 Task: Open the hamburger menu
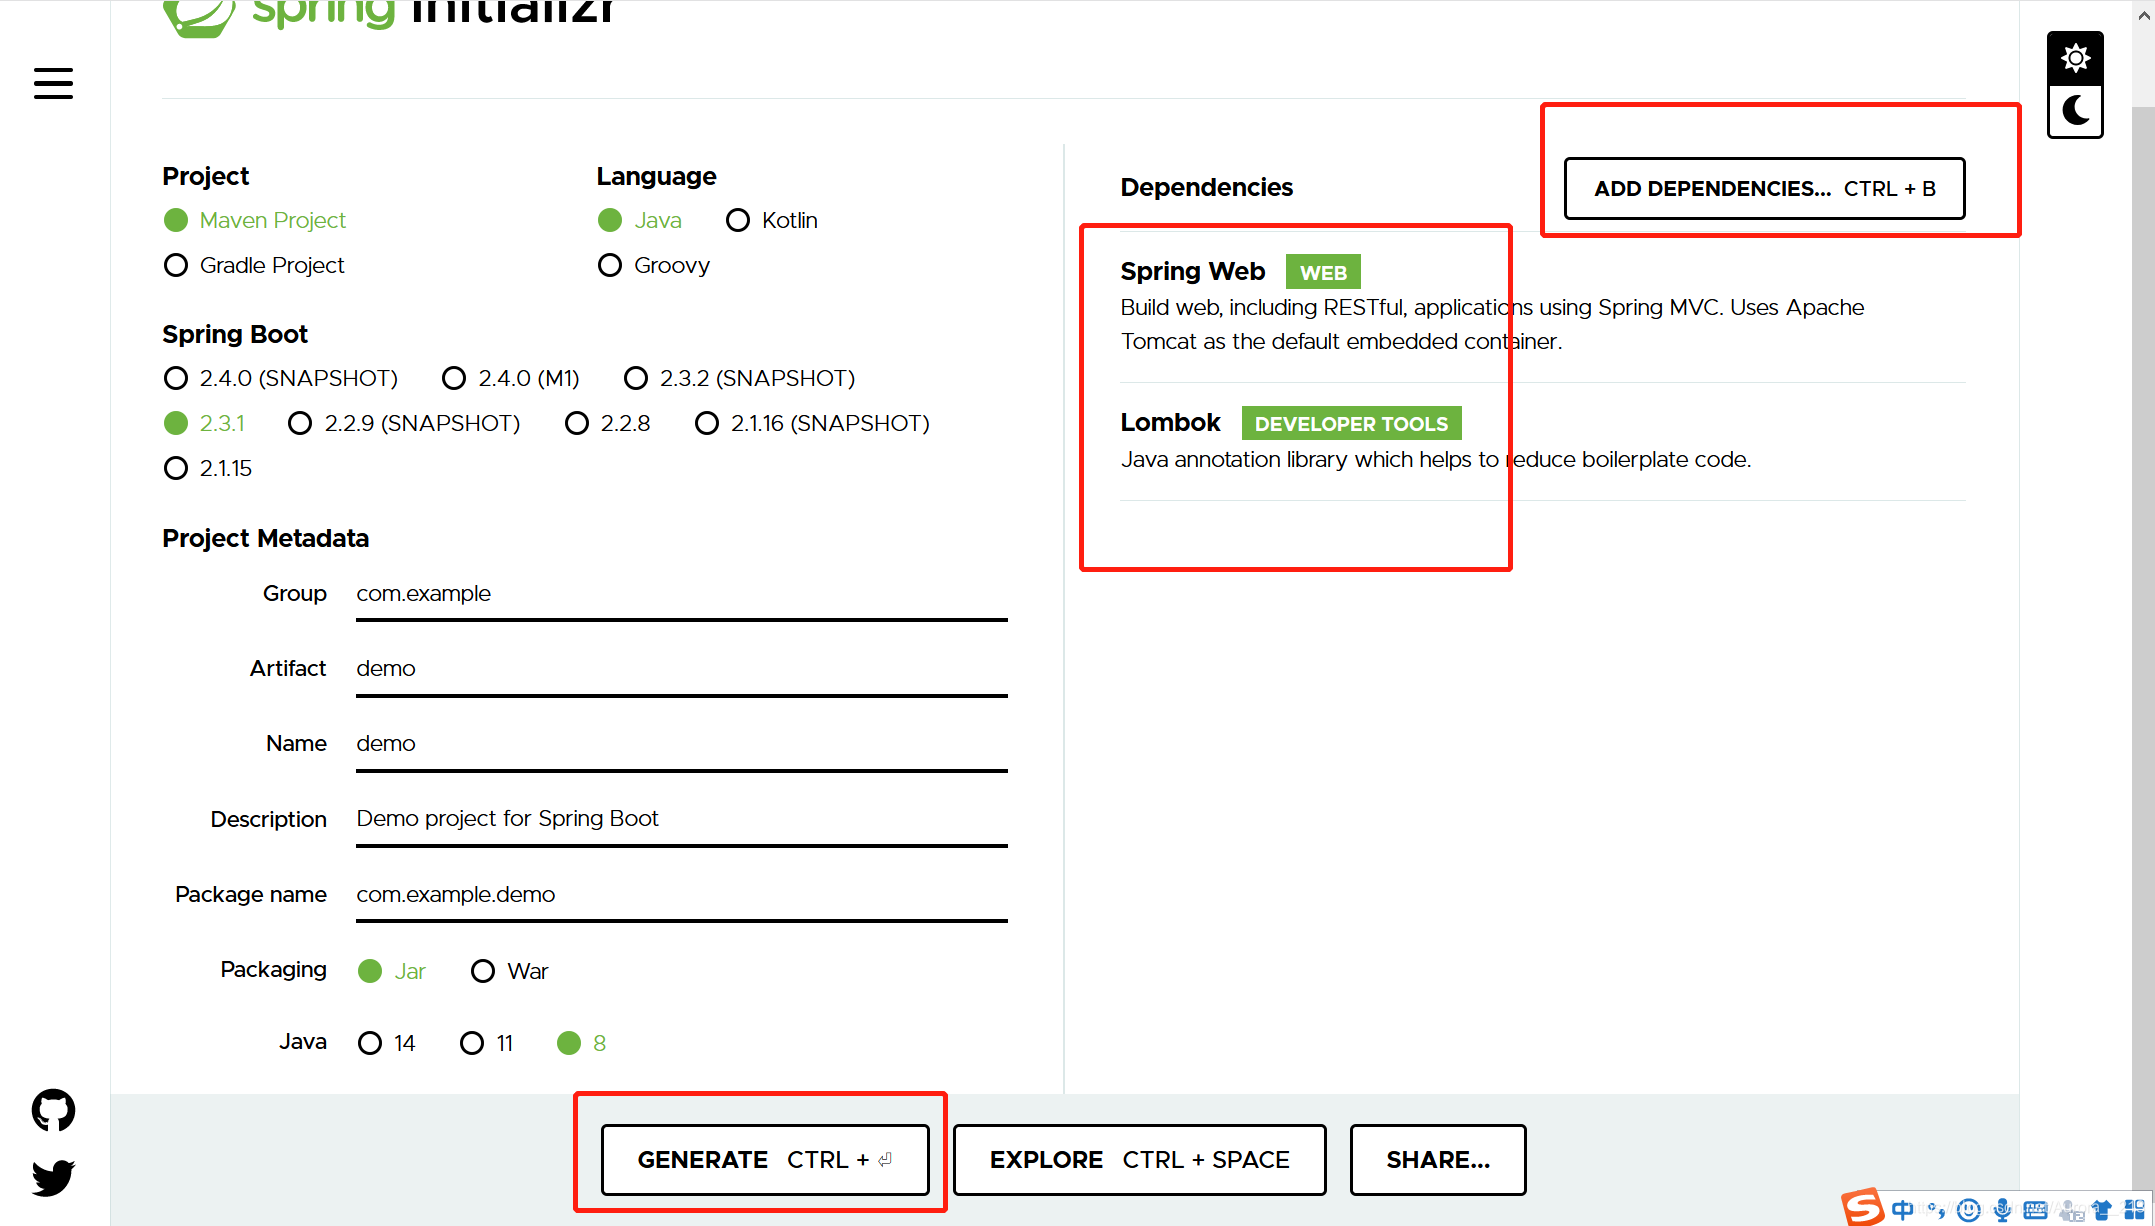53,83
